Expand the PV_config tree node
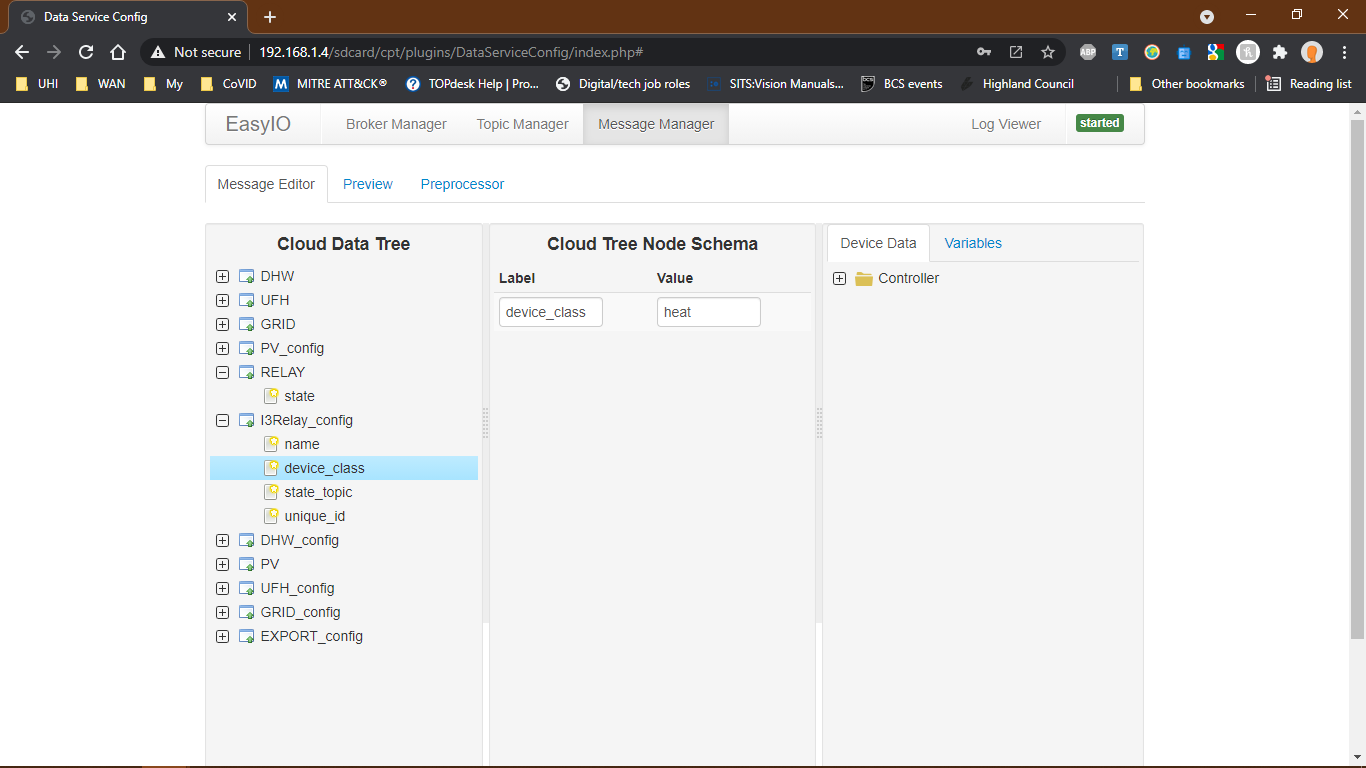 pos(222,347)
